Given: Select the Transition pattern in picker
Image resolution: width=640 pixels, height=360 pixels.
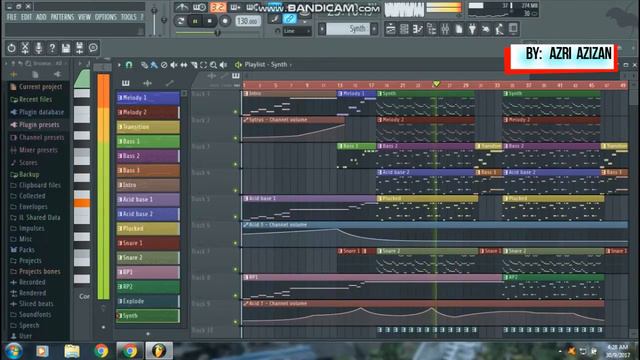Looking at the screenshot, I should pos(148,127).
